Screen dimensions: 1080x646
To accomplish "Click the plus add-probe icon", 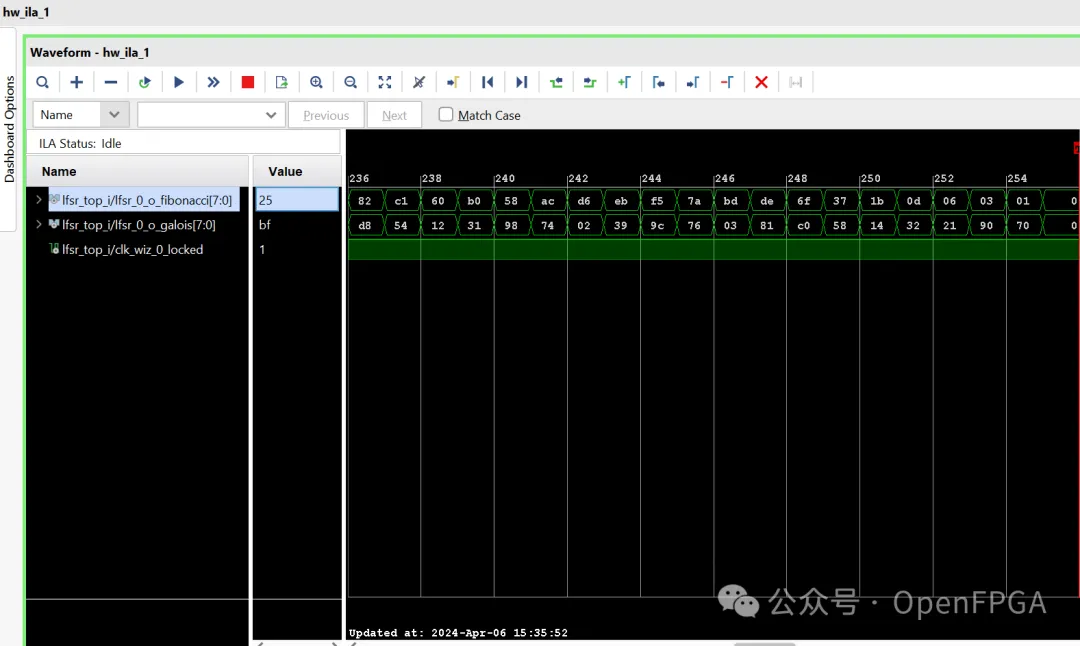I will tap(76, 82).
